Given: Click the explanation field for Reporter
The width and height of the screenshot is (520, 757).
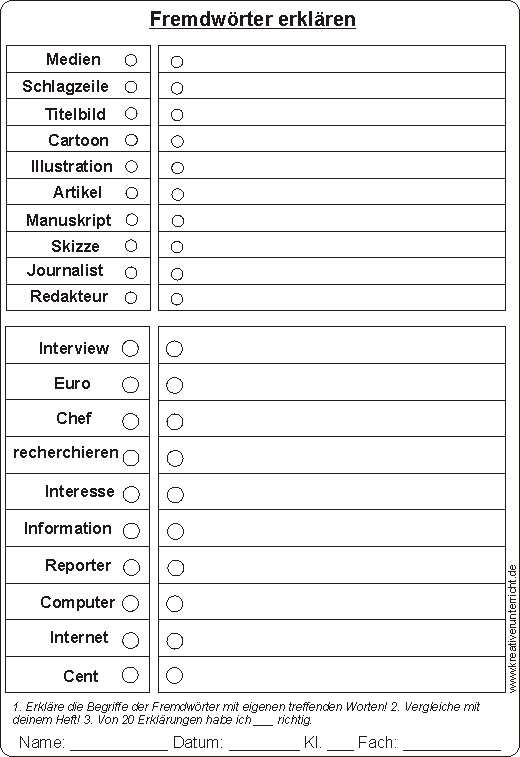Looking at the screenshot, I should [x=332, y=565].
